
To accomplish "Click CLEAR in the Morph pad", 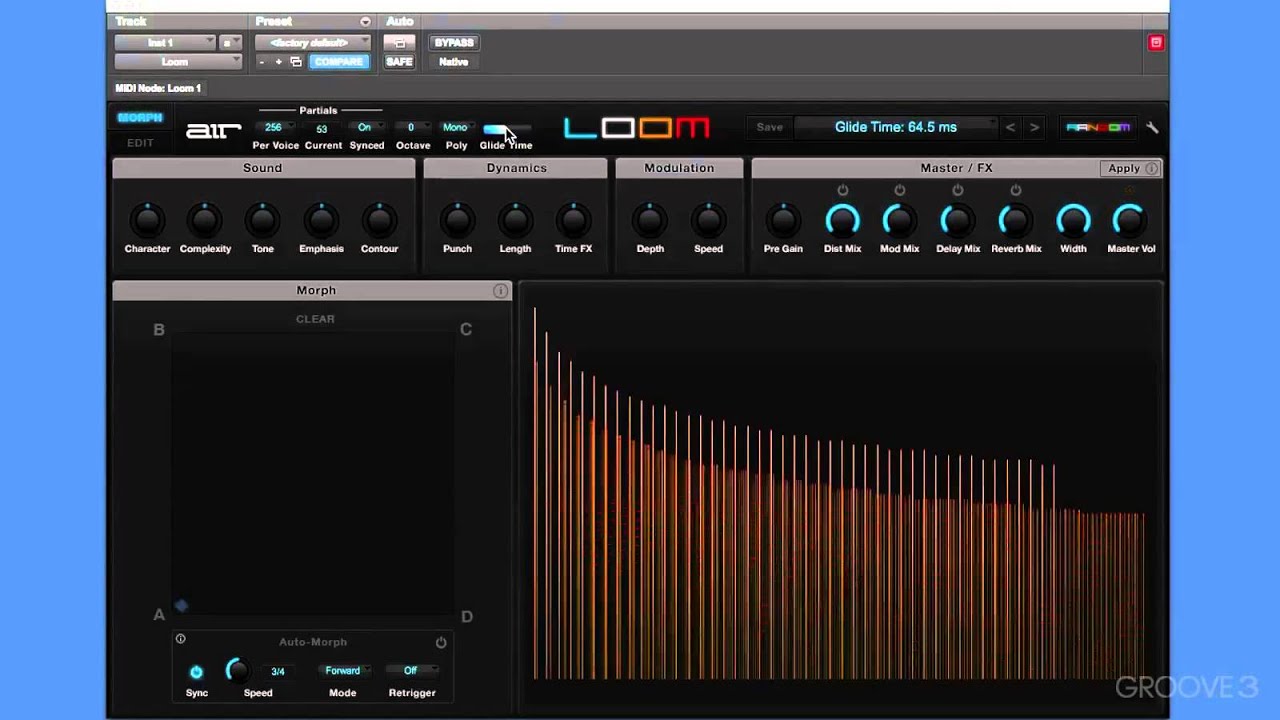I will (x=315, y=319).
